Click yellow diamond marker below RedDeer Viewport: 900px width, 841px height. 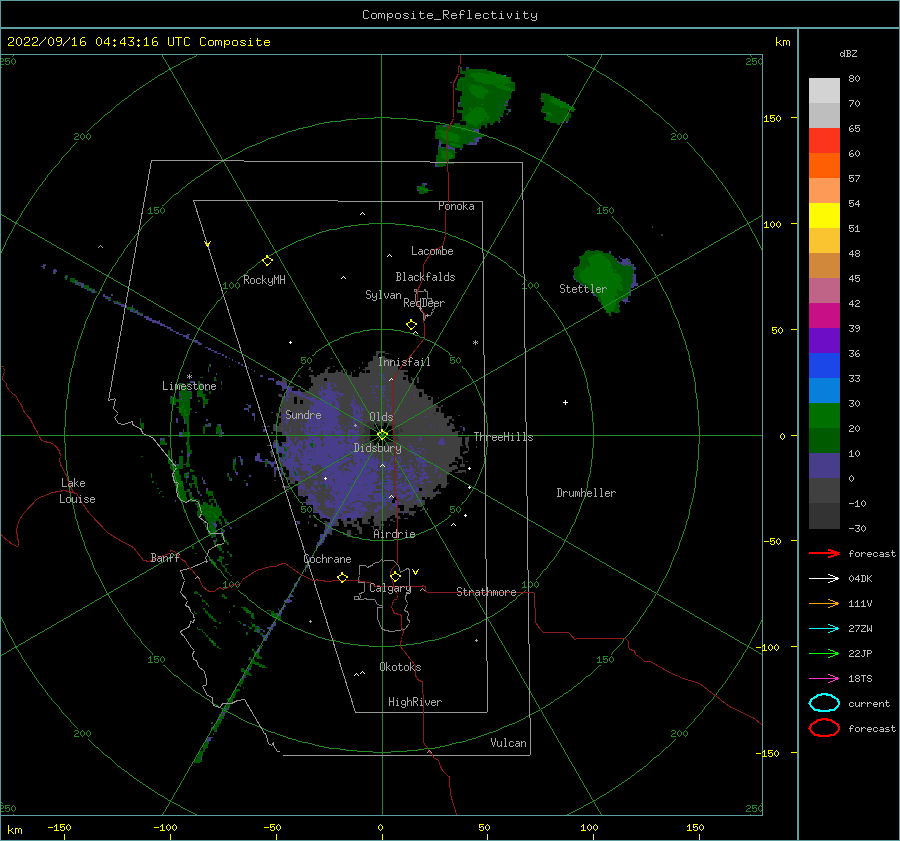(412, 325)
